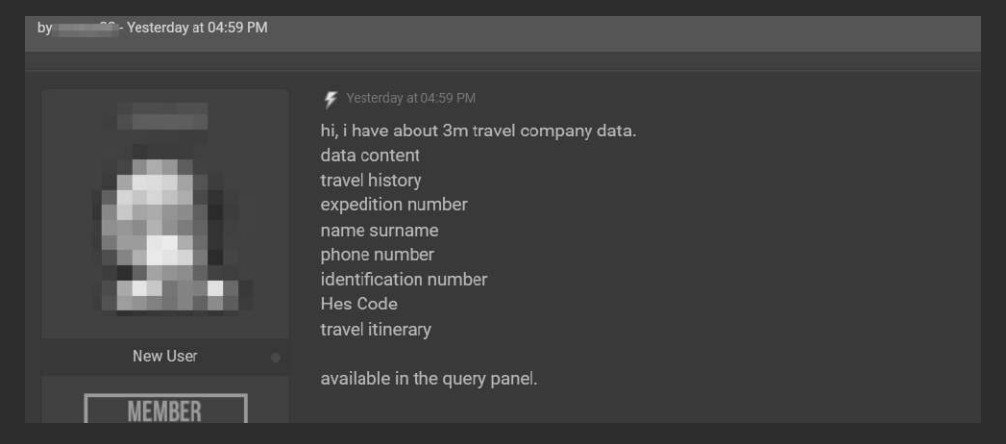Click the 'expedition number' line

coord(394,205)
